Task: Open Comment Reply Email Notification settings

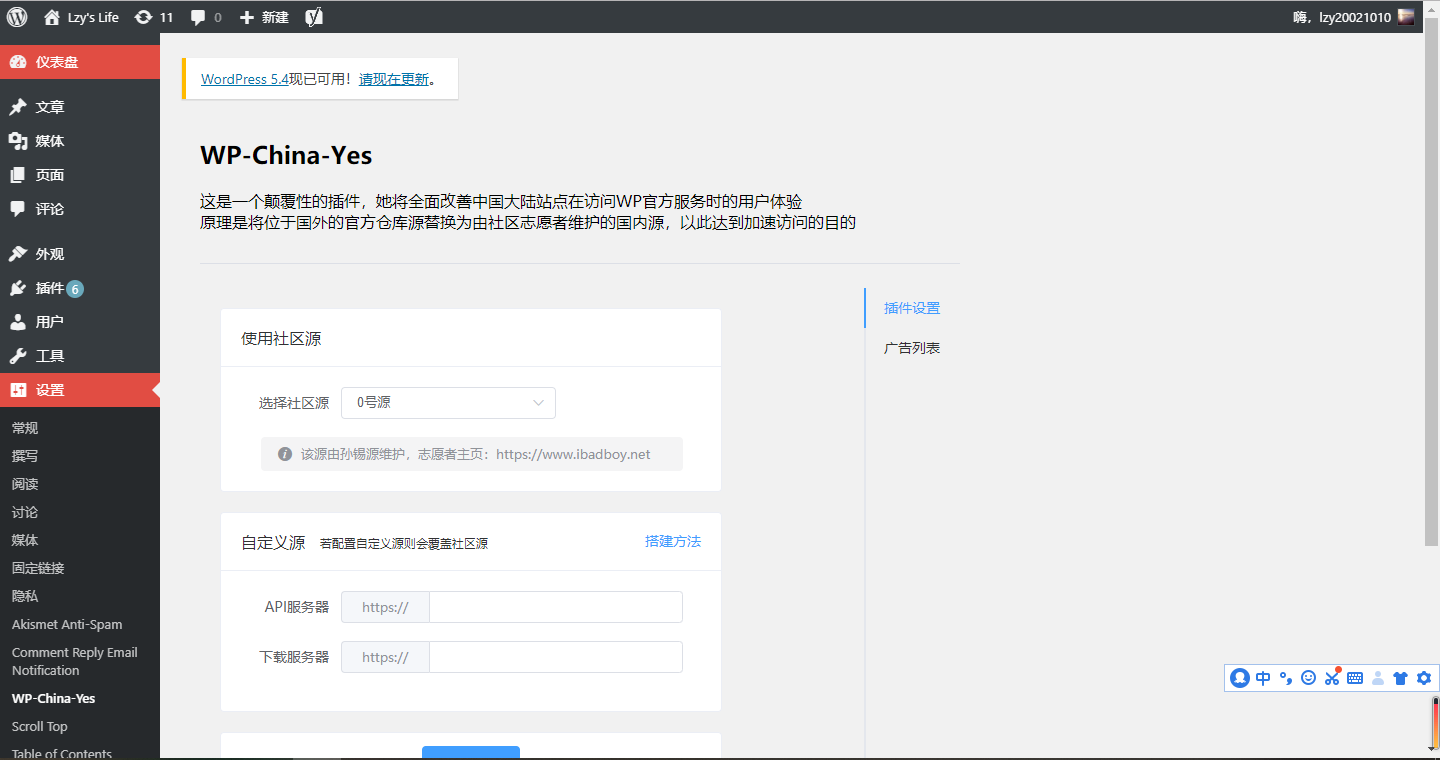Action: 75,661
